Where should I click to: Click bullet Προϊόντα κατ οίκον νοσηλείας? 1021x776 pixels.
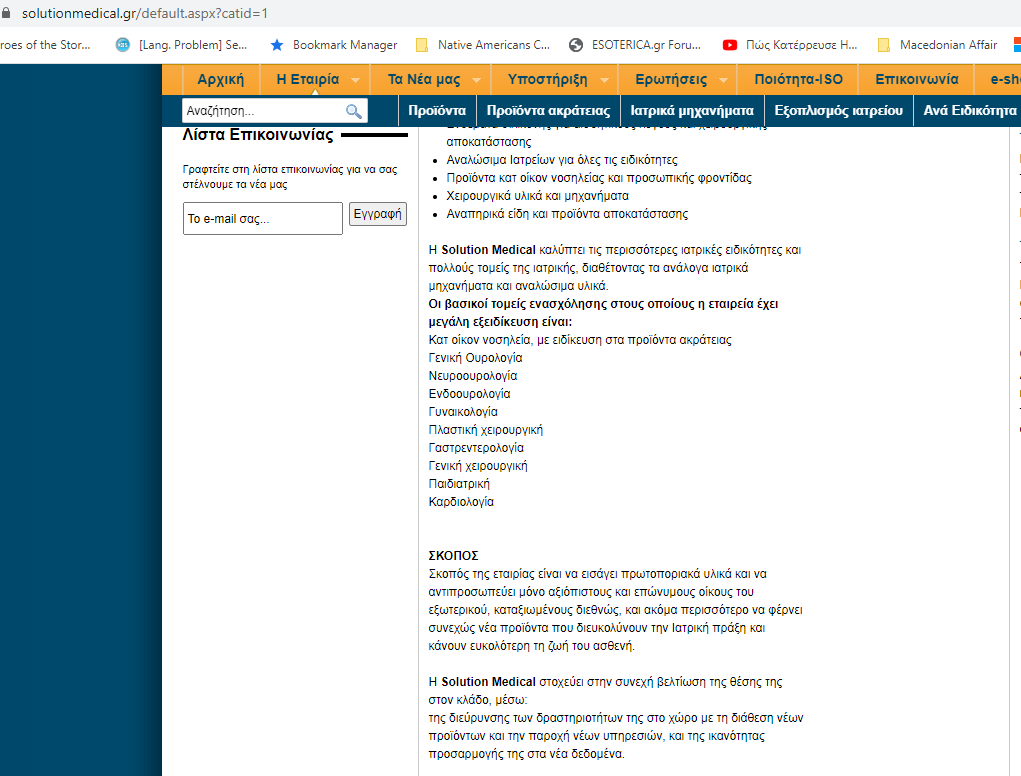coord(599,178)
